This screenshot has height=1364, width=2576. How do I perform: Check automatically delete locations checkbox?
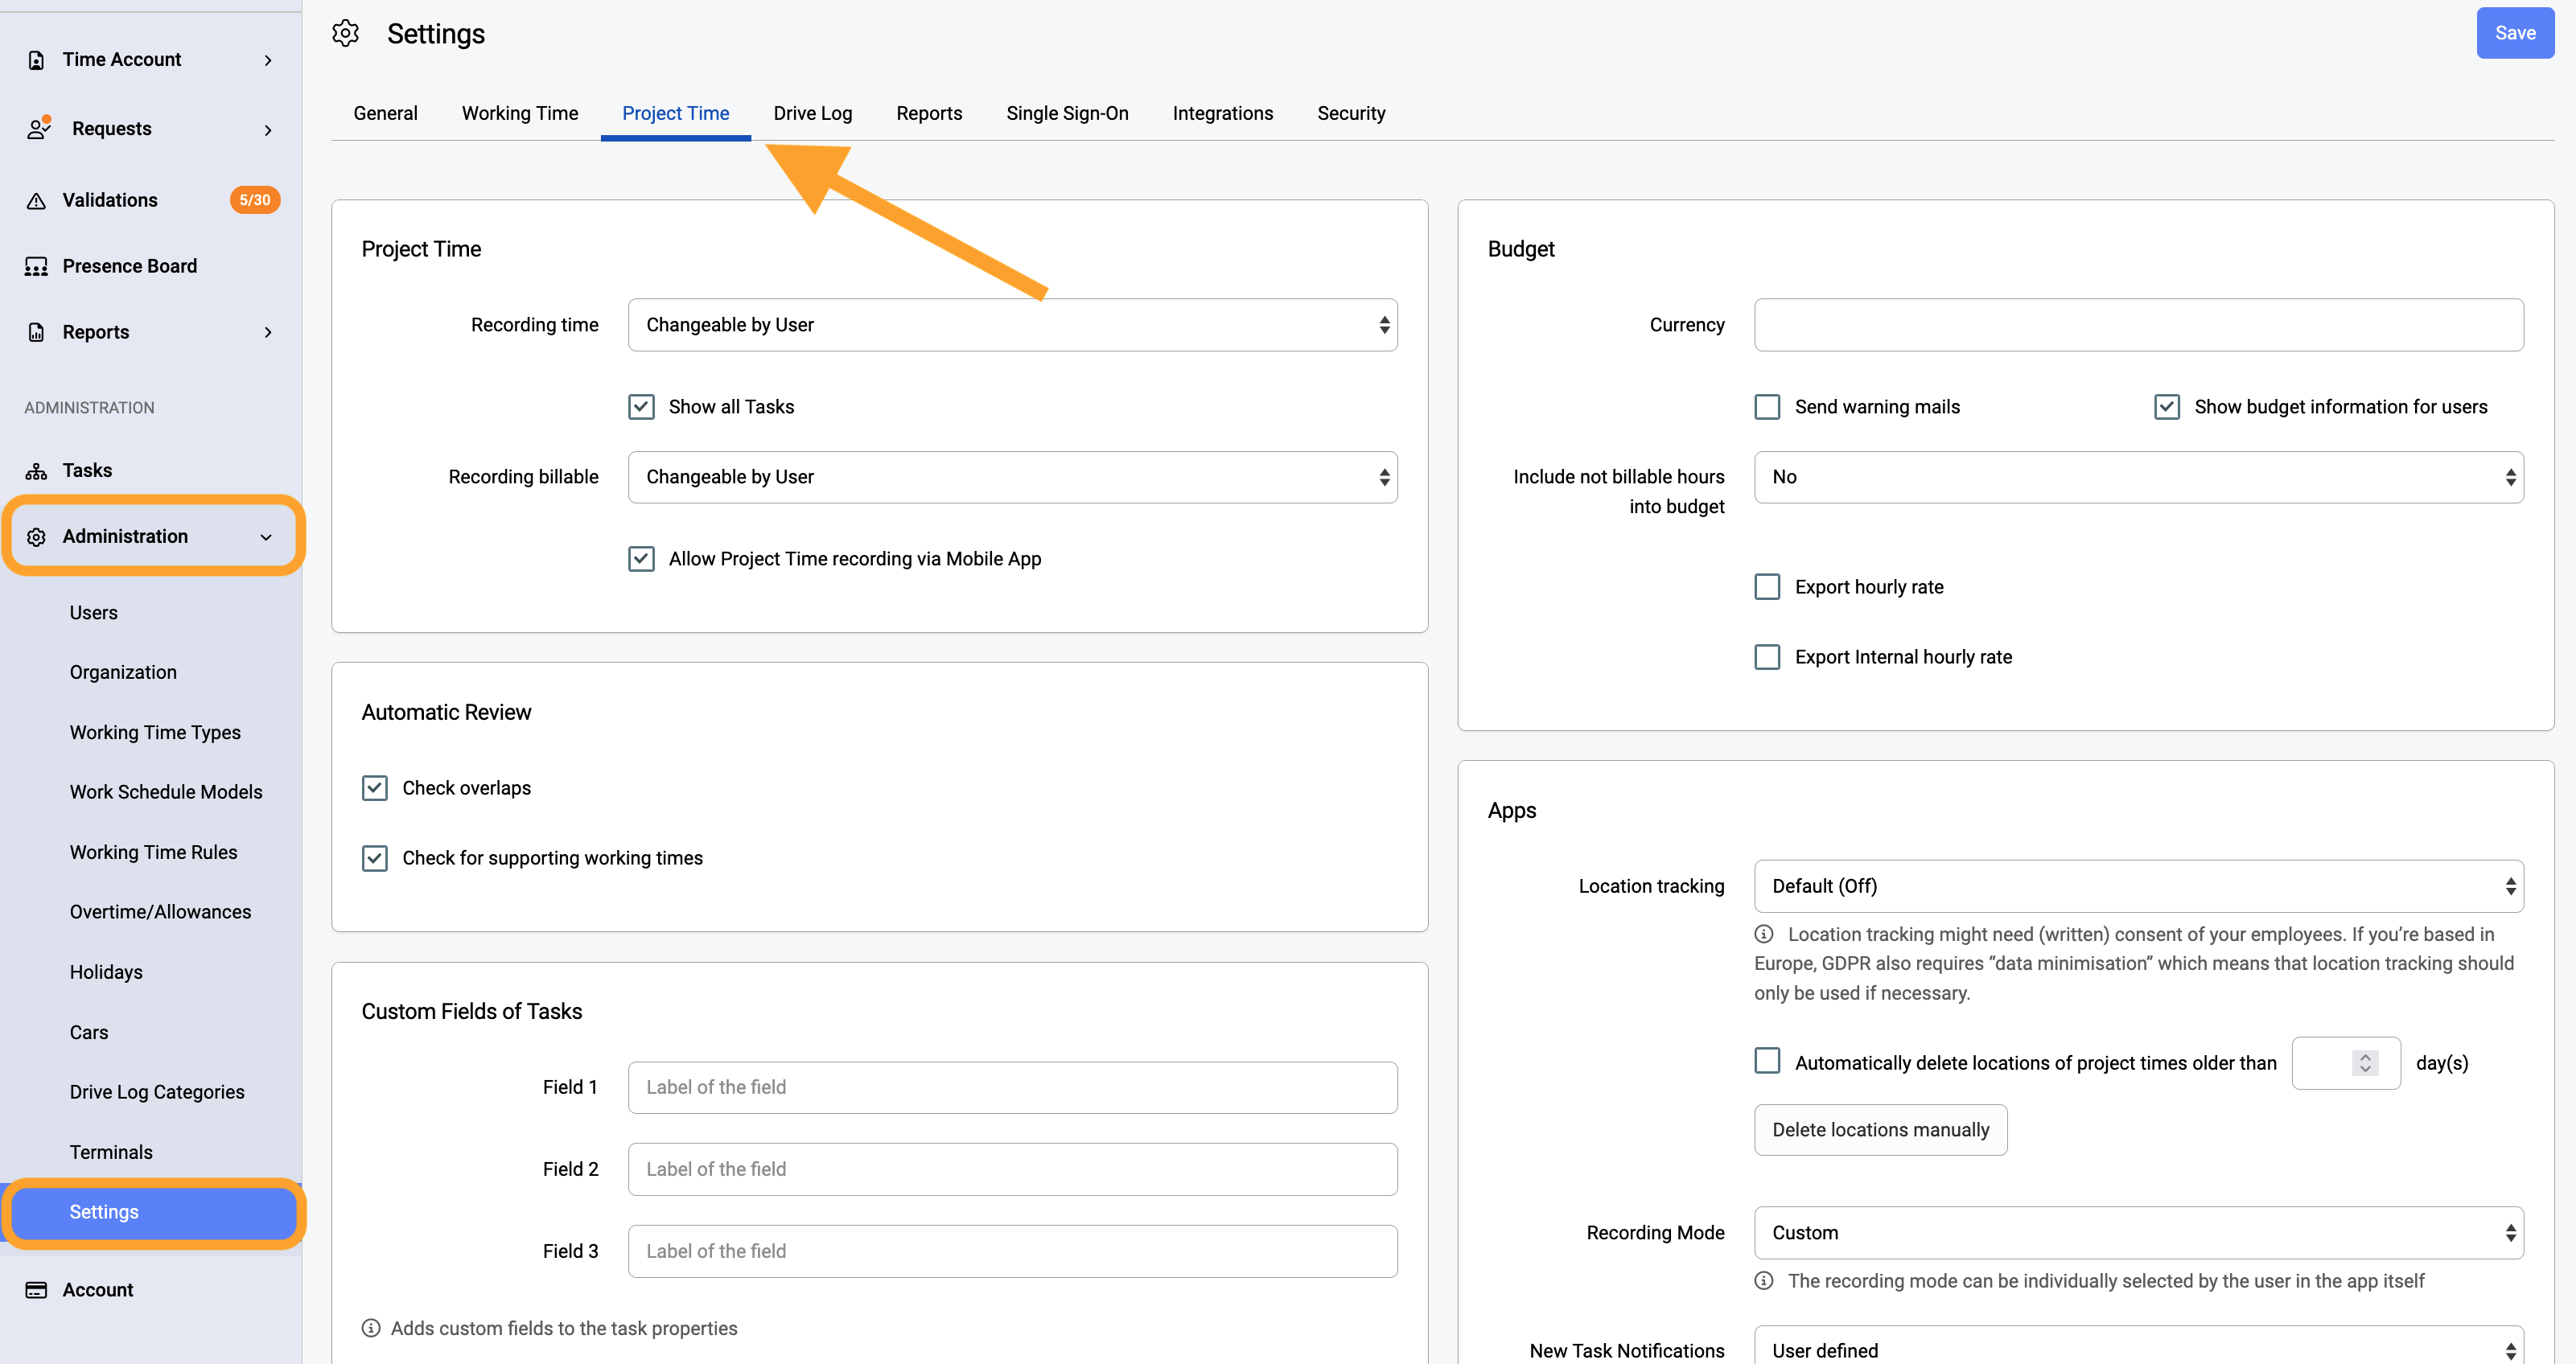pos(1767,1061)
